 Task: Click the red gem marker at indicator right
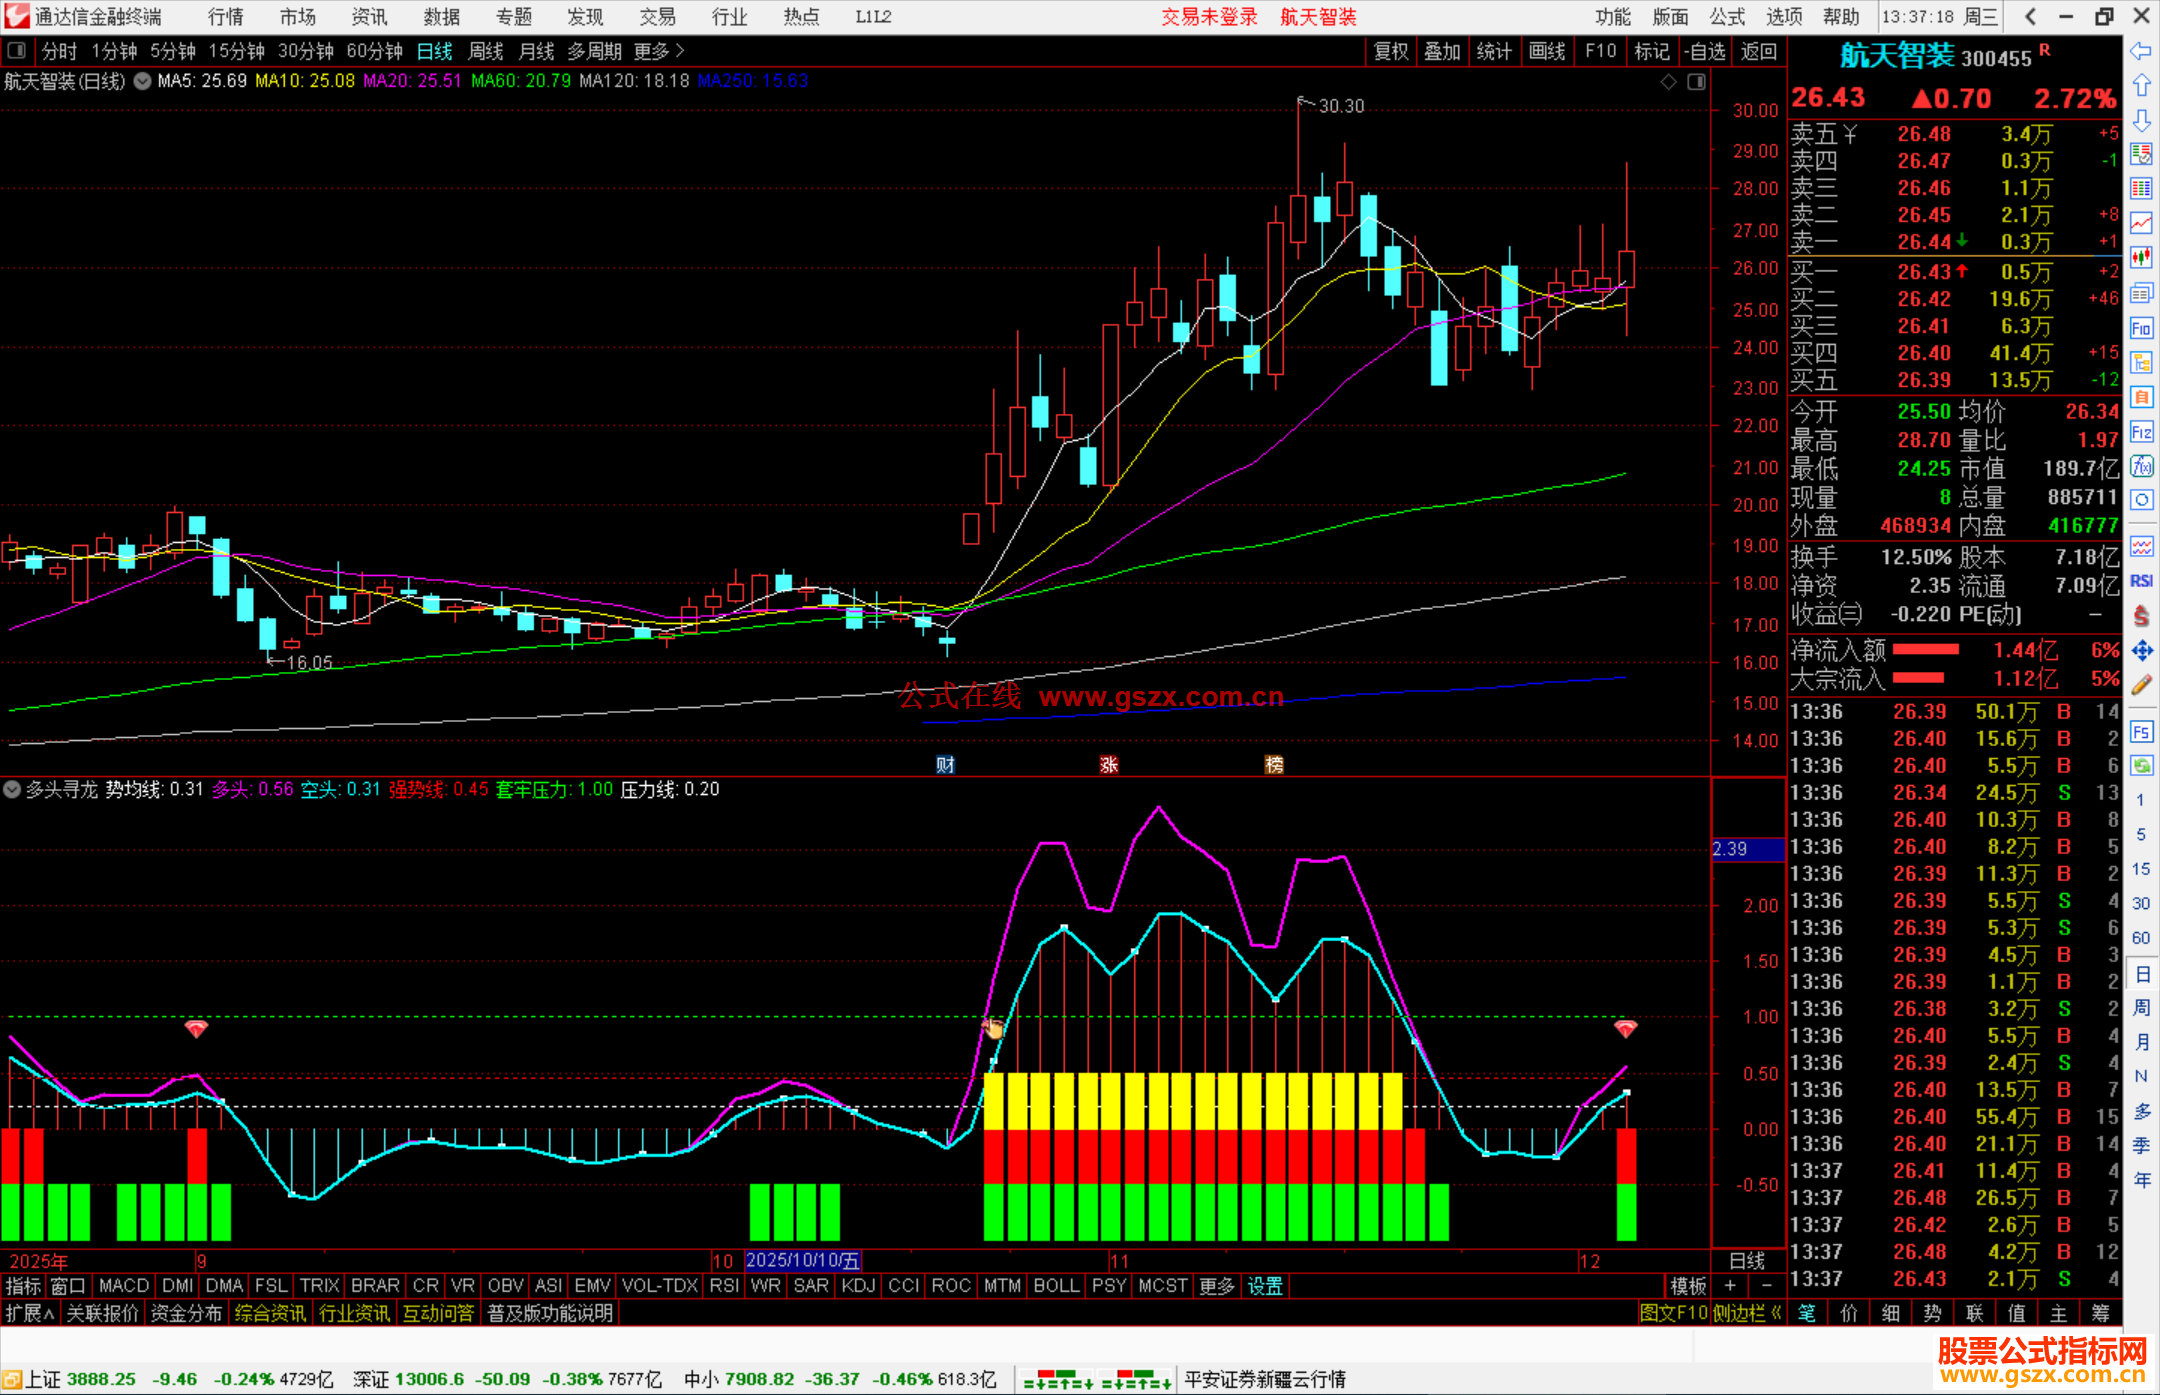coord(1626,1028)
